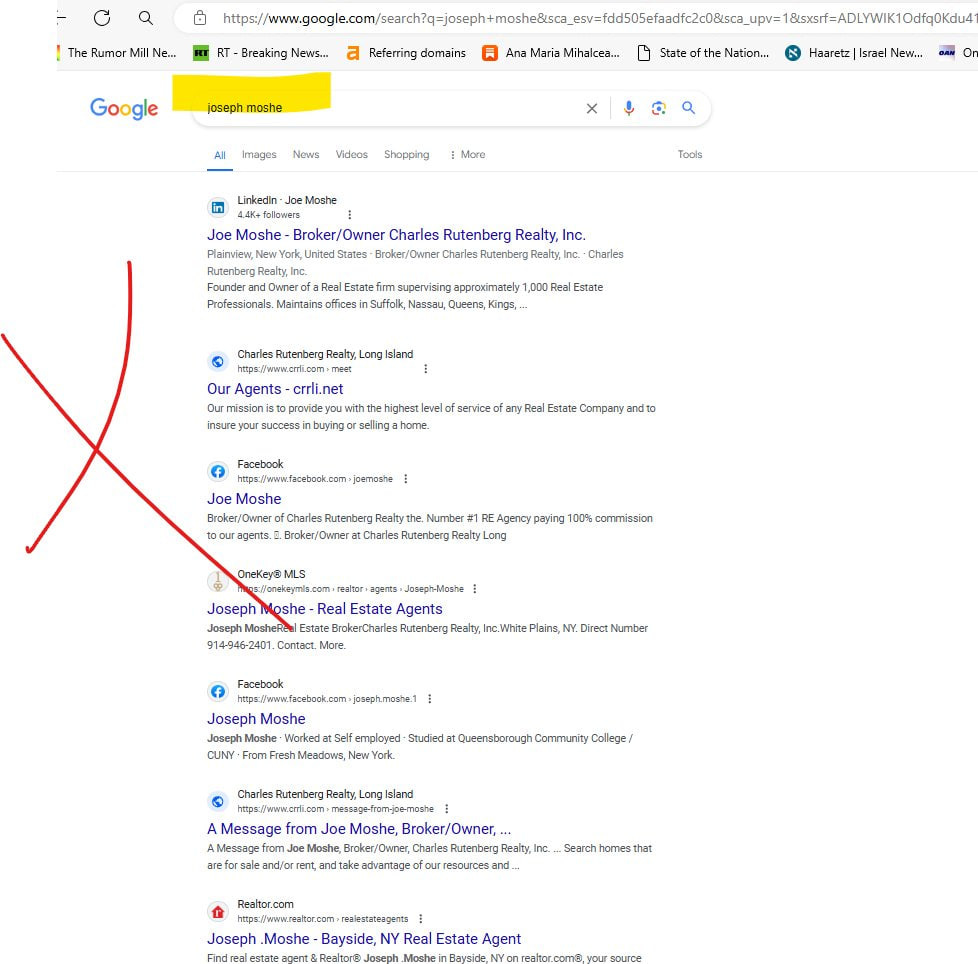Switch to the News tab

(x=306, y=155)
